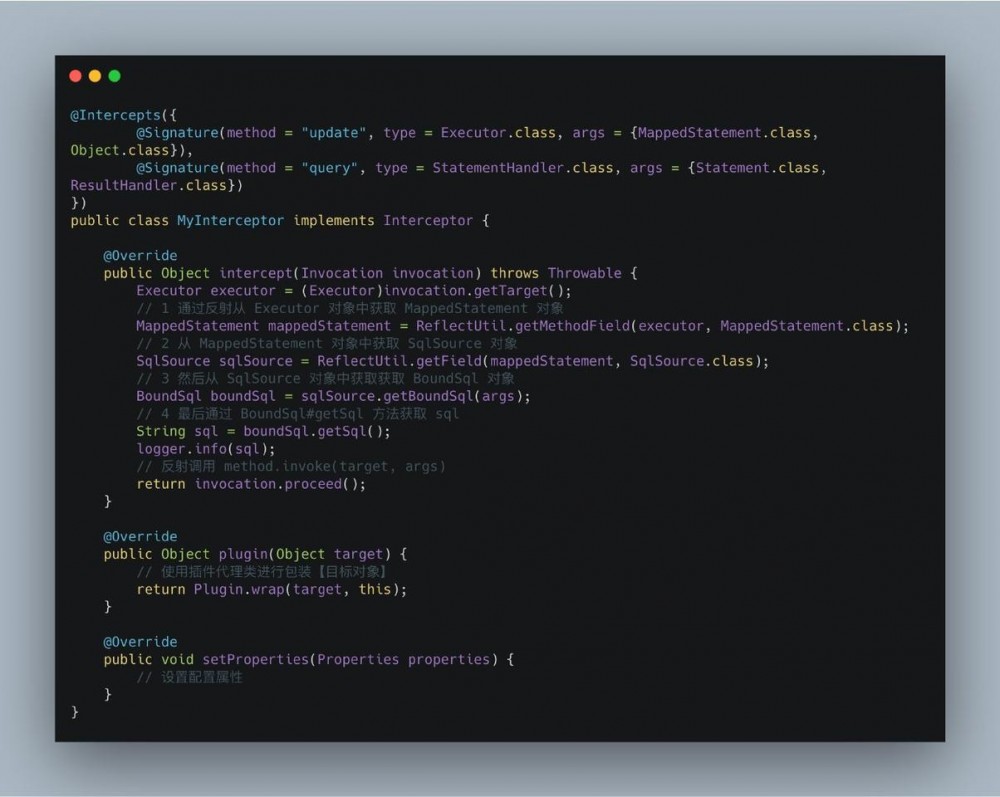The width and height of the screenshot is (1000, 797).
Task: Click the "update" string literal
Action: tap(334, 133)
